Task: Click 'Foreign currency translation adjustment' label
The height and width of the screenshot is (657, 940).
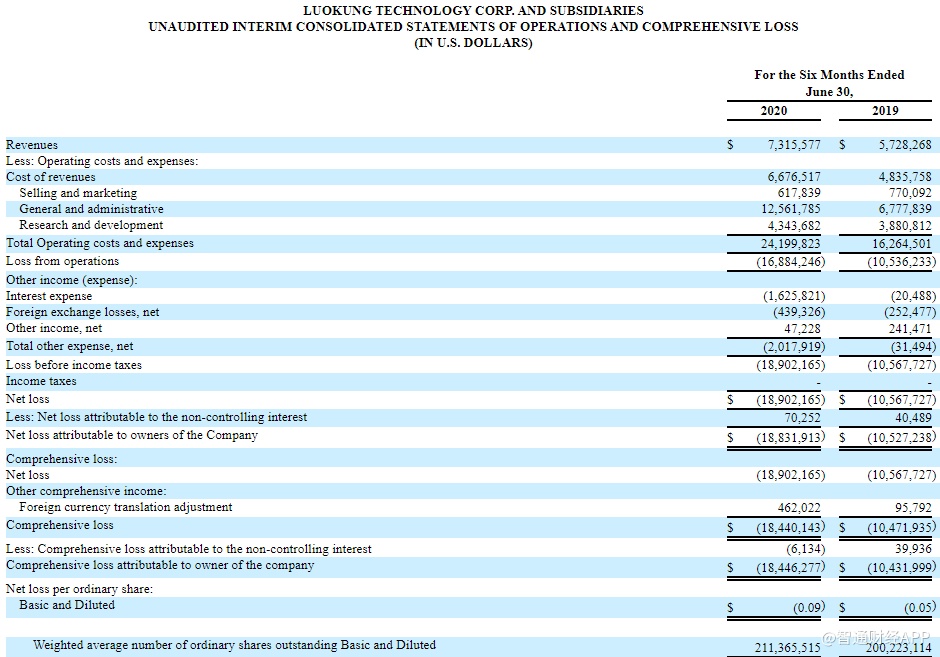Action: click(126, 507)
